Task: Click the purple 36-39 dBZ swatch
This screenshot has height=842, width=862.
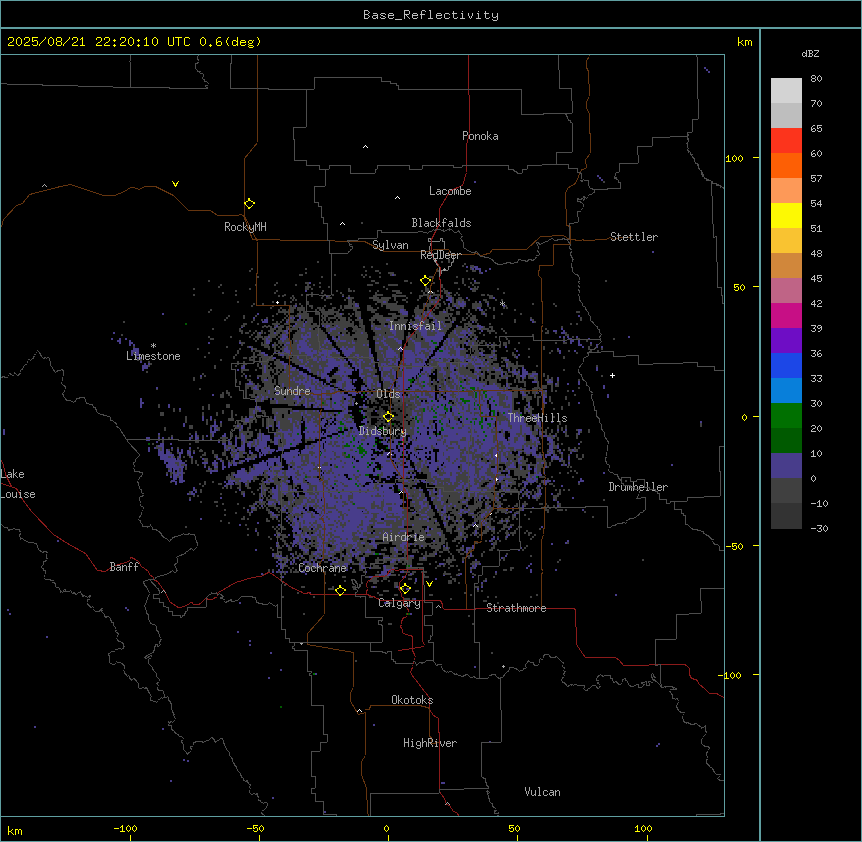Action: coord(786,340)
